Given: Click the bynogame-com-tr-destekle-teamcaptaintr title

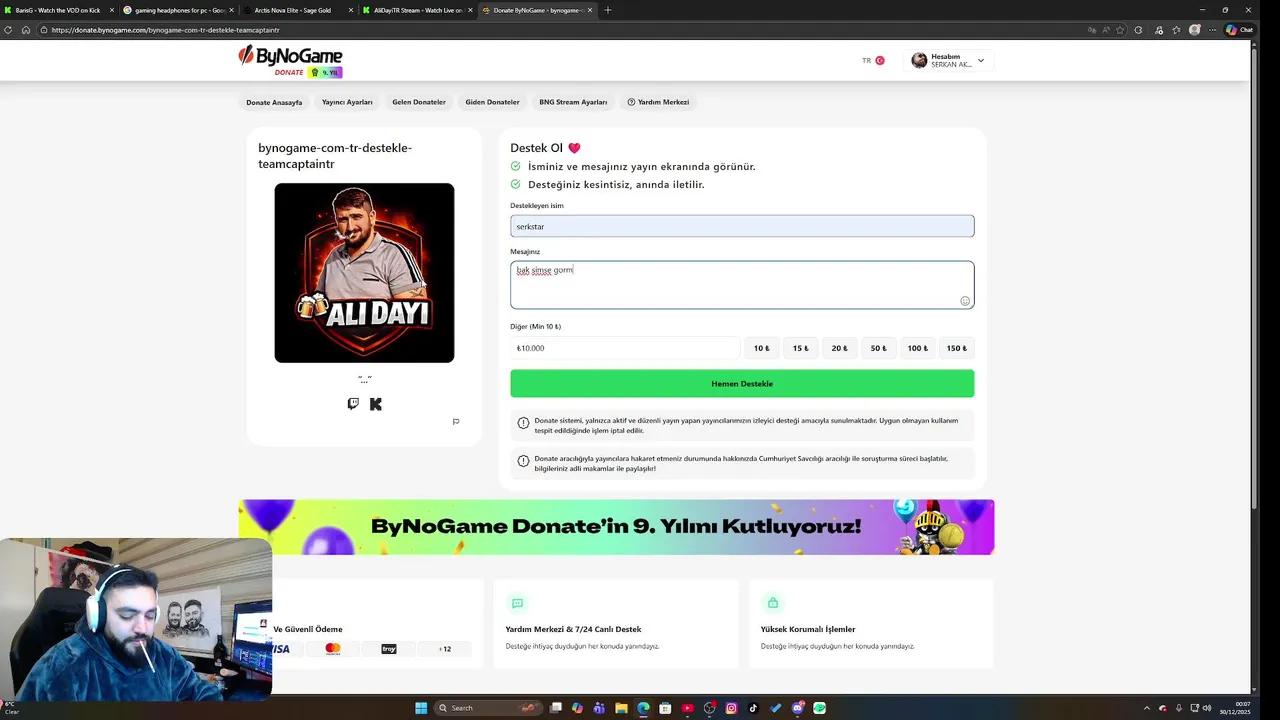Looking at the screenshot, I should 335,156.
